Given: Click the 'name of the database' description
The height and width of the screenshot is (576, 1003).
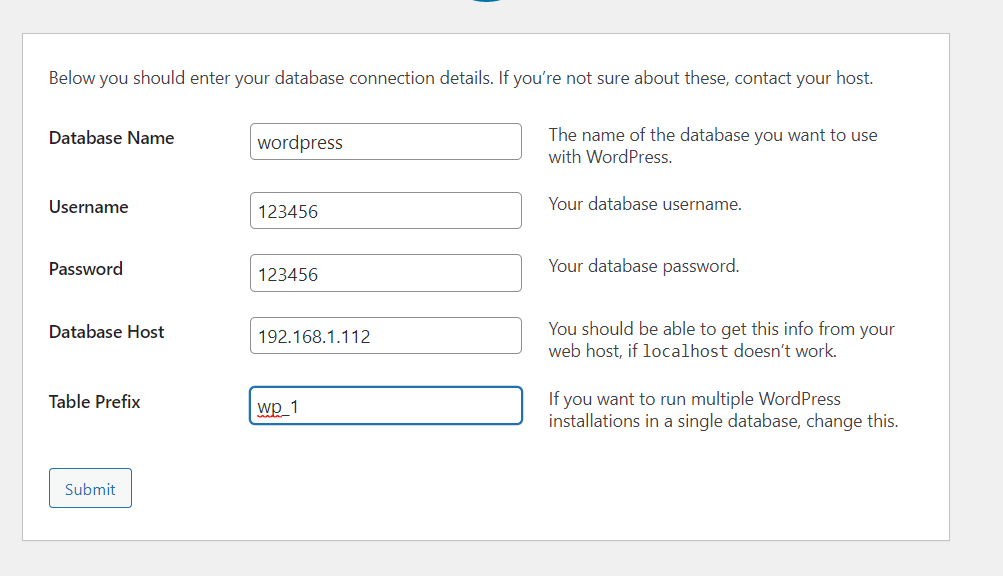Looking at the screenshot, I should tap(712, 145).
